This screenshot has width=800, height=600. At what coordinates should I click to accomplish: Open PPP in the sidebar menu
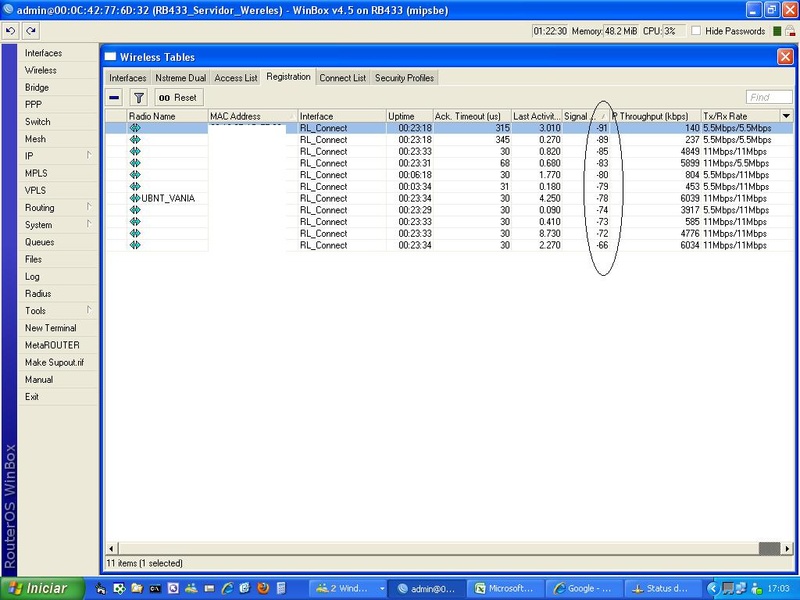tap(33, 104)
